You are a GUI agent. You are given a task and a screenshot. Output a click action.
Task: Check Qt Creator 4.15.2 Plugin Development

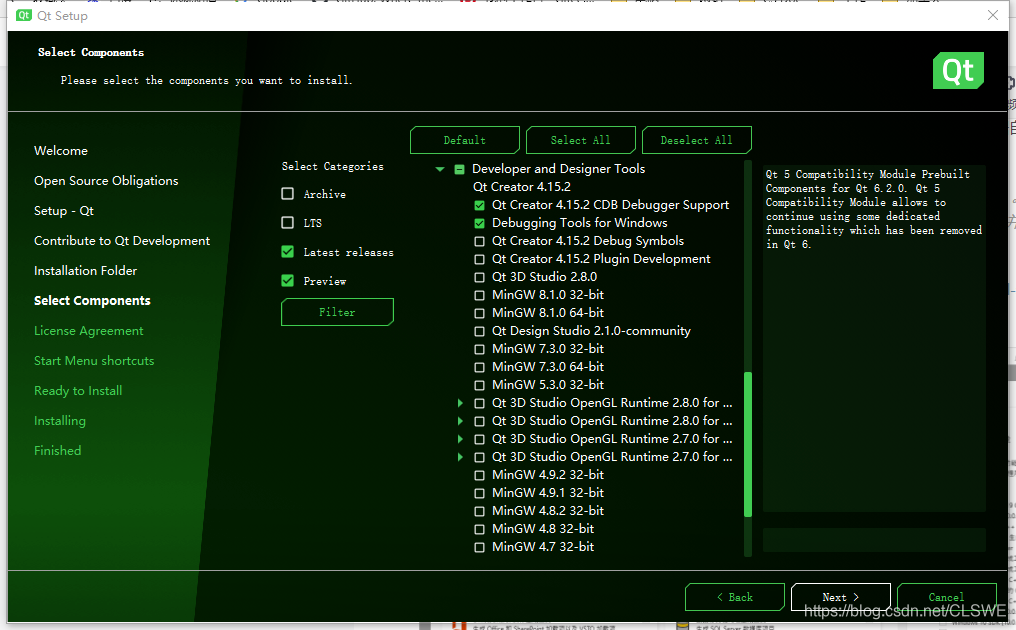(479, 259)
